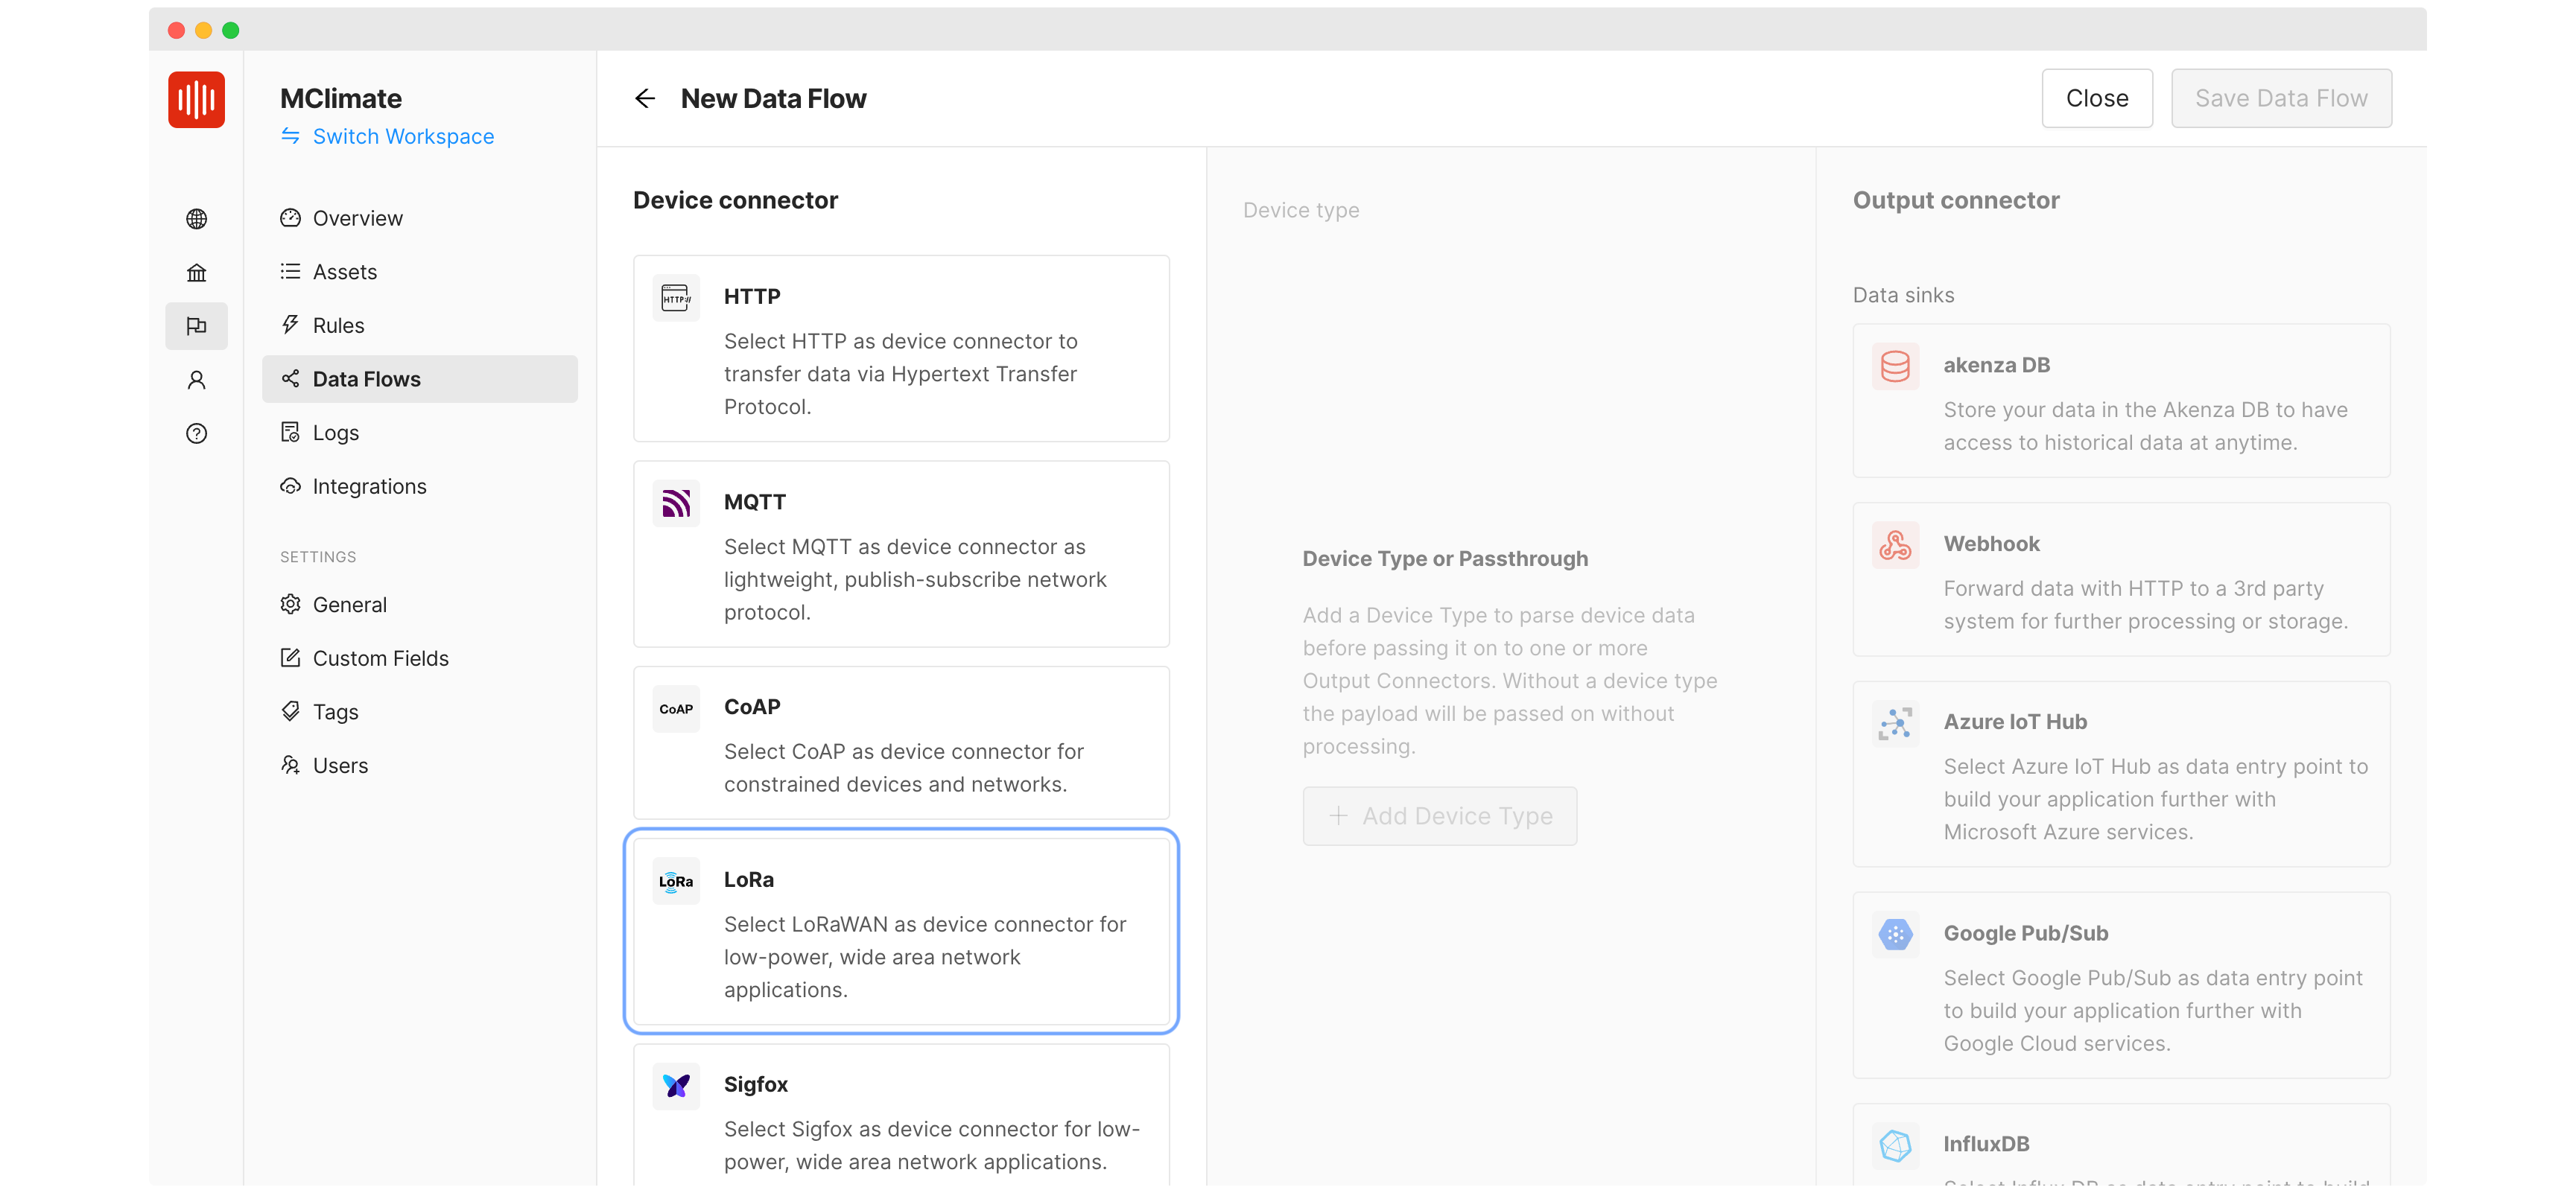
Task: Go to Custom Fields settings
Action: (x=380, y=658)
